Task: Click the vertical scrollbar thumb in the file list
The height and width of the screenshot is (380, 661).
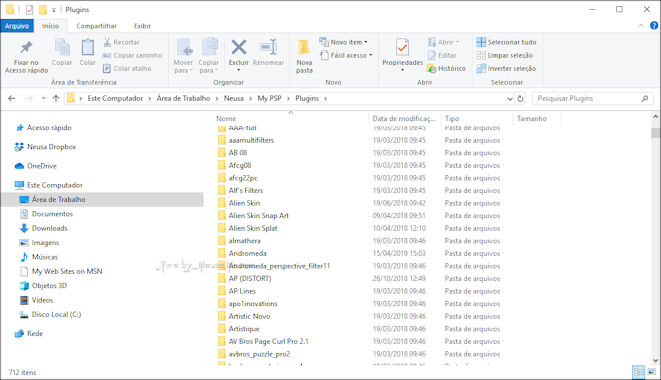Action: [x=655, y=132]
